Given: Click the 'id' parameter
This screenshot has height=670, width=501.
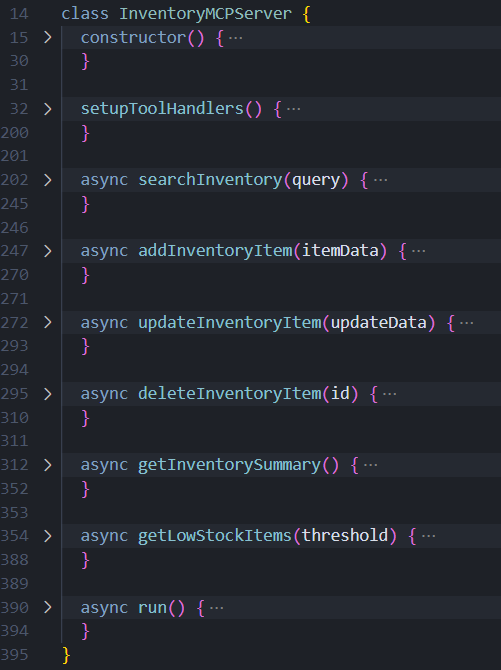Looking at the screenshot, I should (x=340, y=394).
